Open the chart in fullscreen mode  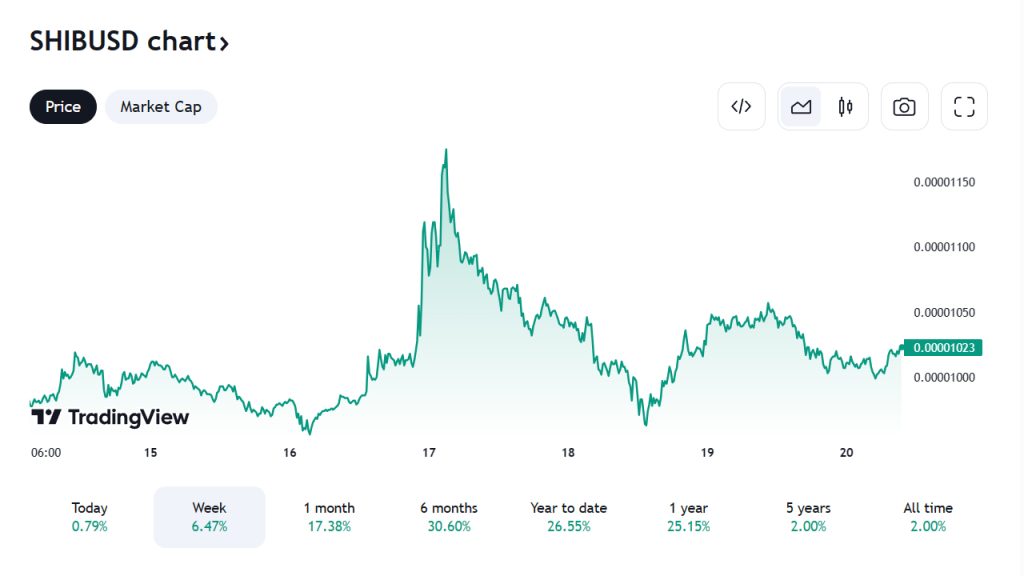tap(964, 107)
